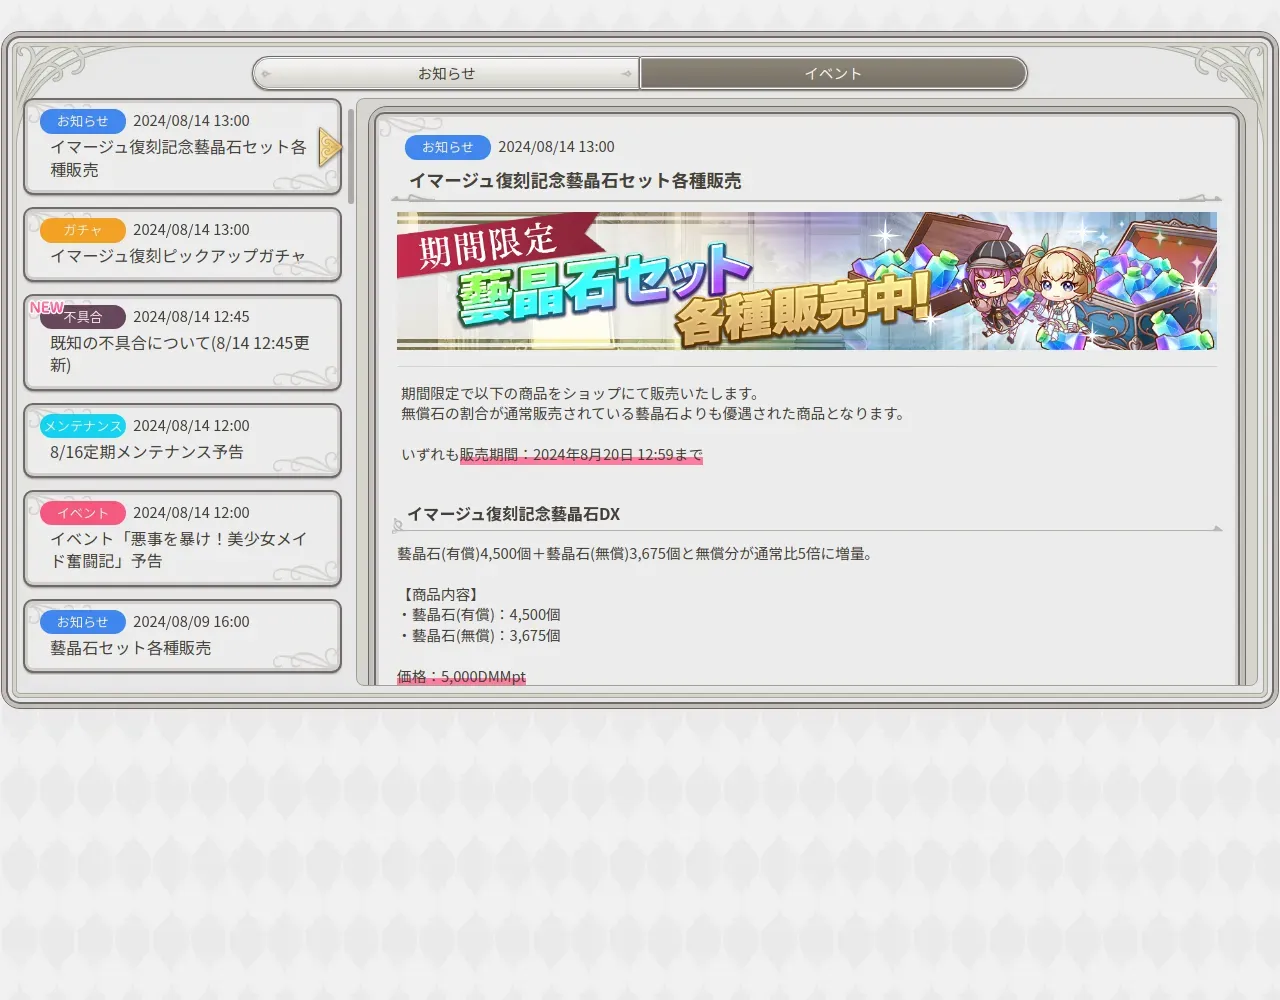Click the pink イベント badge
Image resolution: width=1280 pixels, height=1000 pixels.
83,513
